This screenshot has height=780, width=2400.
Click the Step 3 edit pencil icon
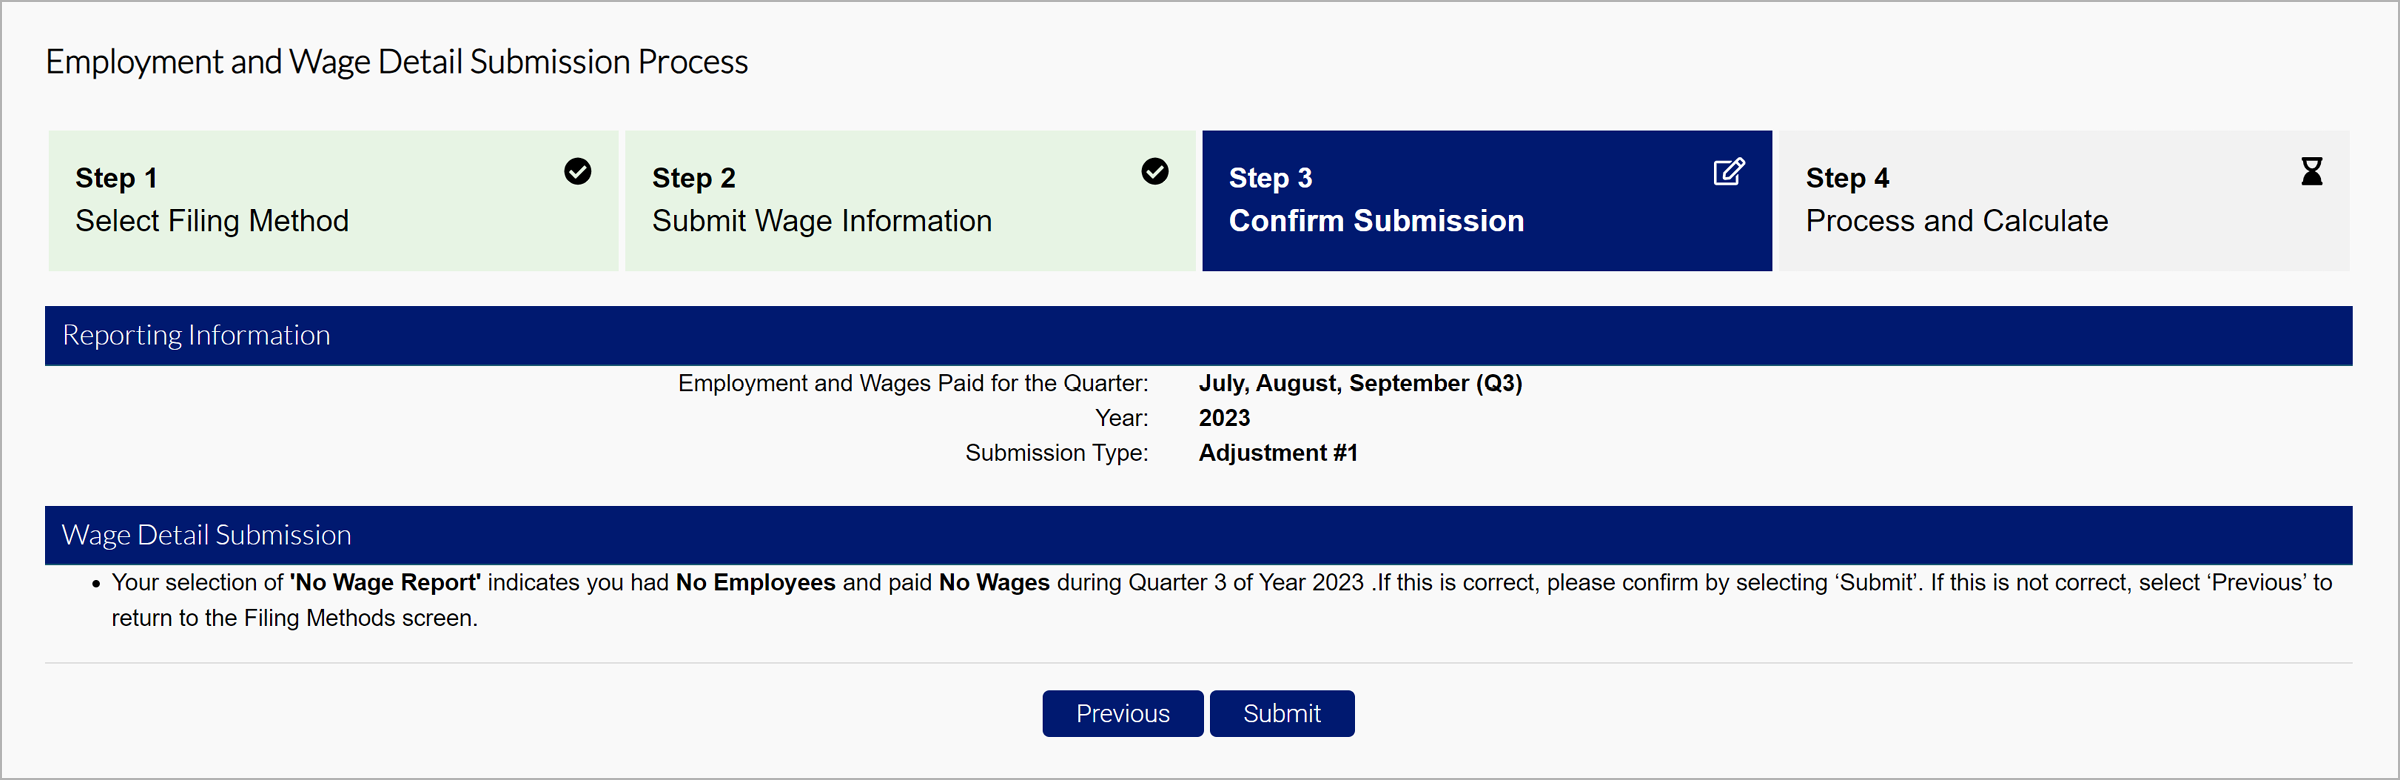click(x=1728, y=172)
